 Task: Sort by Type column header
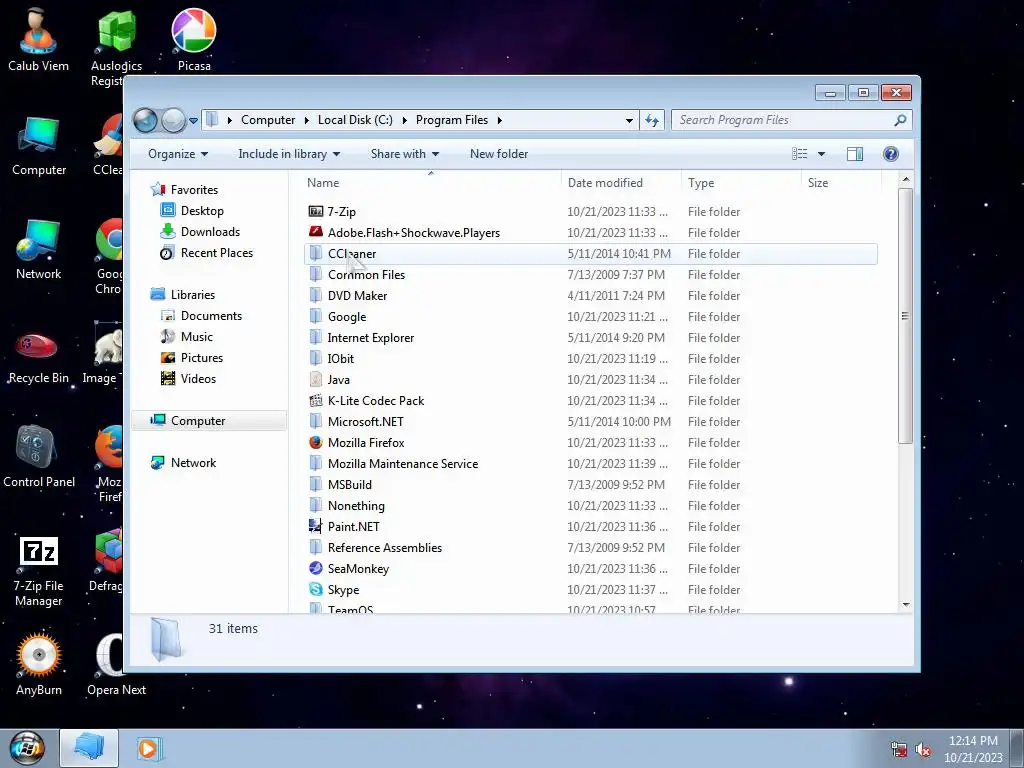741,183
